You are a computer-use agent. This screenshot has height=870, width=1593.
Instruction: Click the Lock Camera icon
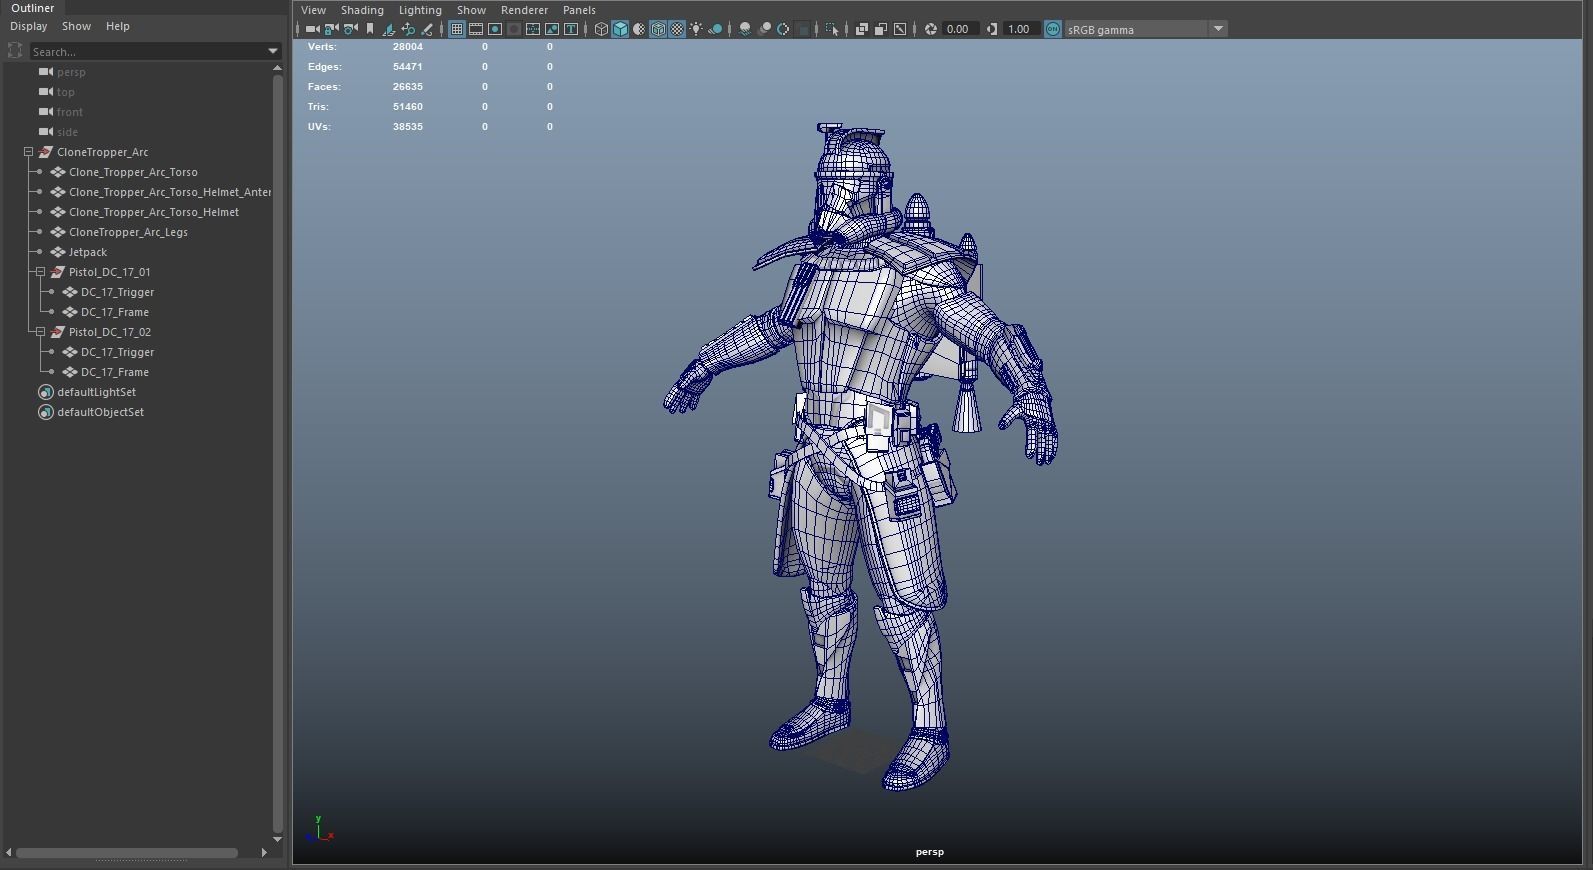pyautogui.click(x=331, y=29)
